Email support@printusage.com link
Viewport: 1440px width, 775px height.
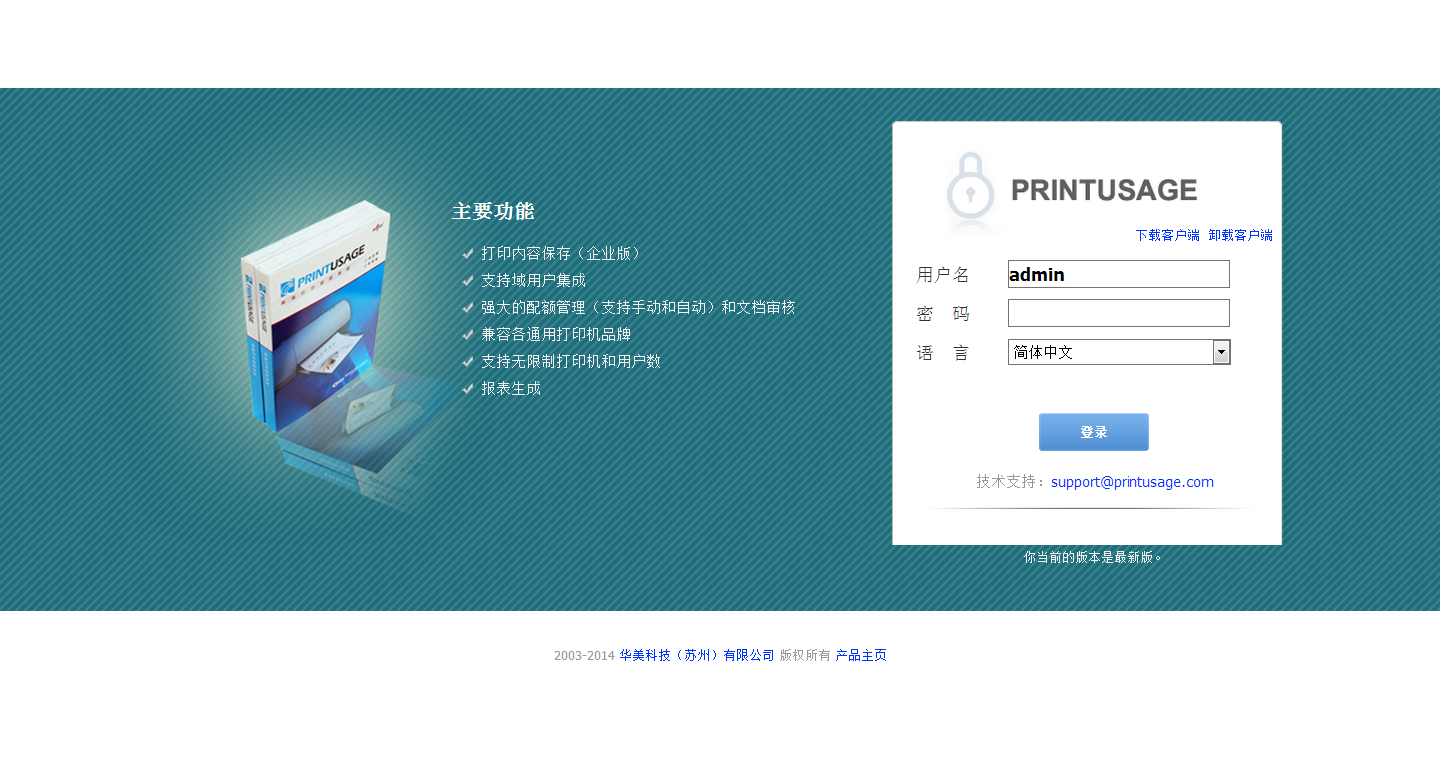coord(1132,482)
